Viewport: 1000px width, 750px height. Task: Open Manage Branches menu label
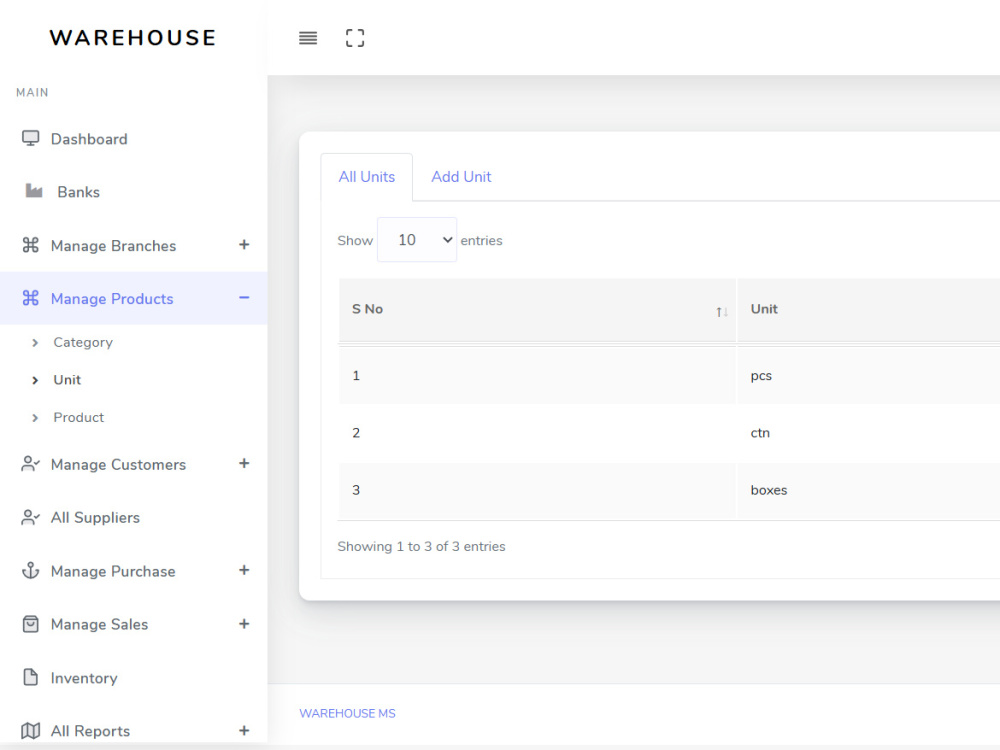tap(114, 246)
